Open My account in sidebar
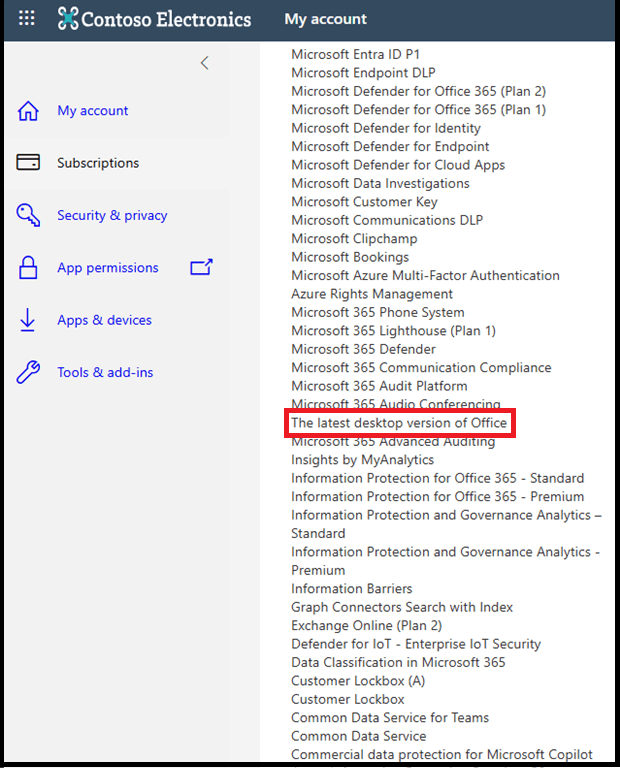This screenshot has height=768, width=620. pyautogui.click(x=93, y=111)
